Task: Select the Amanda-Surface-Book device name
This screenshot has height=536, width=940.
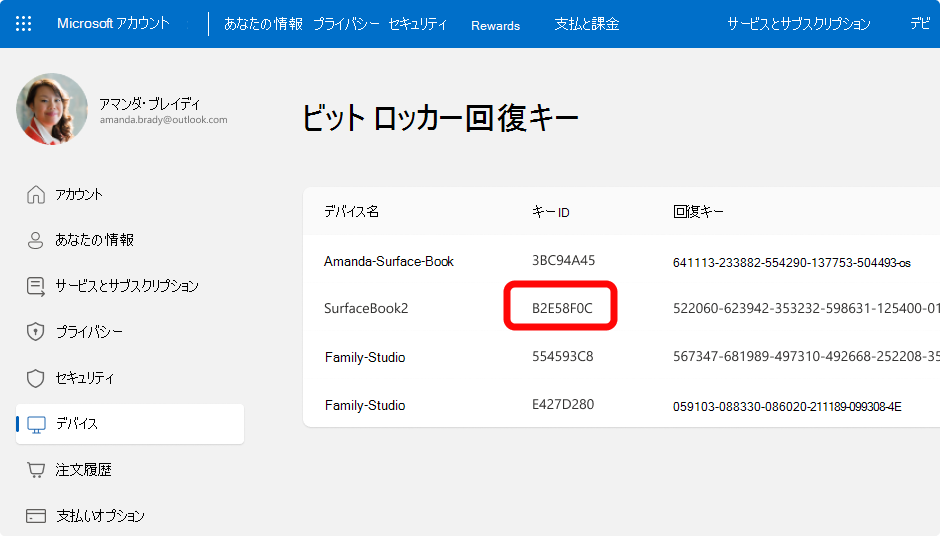Action: coord(388,261)
